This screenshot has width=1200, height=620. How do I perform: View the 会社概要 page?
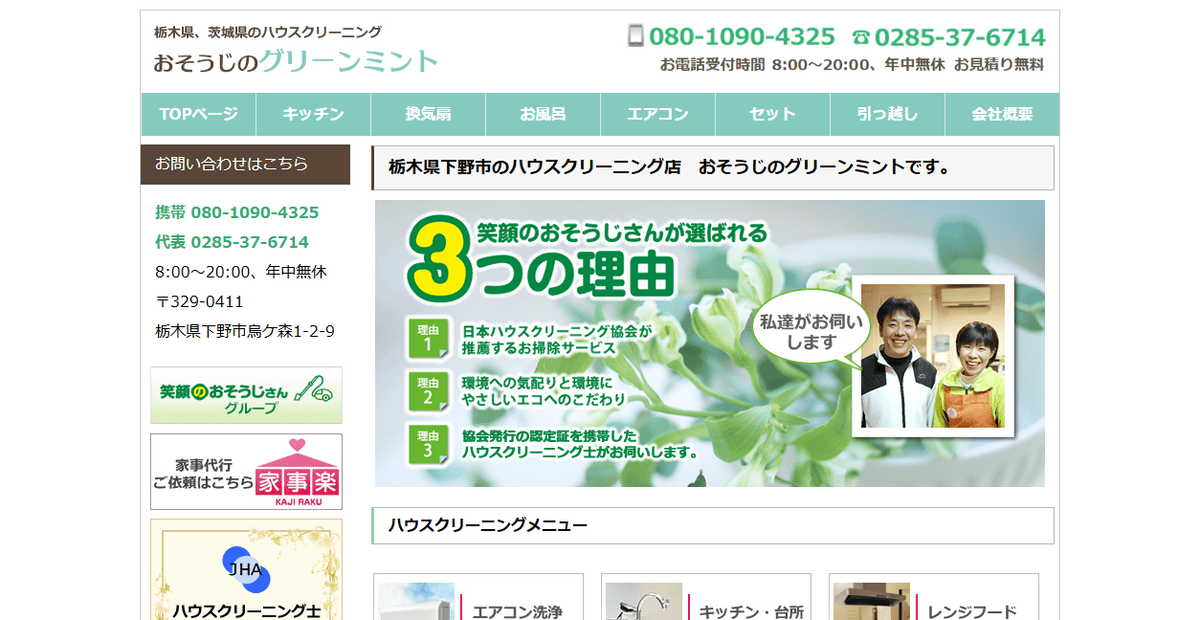[x=1002, y=114]
